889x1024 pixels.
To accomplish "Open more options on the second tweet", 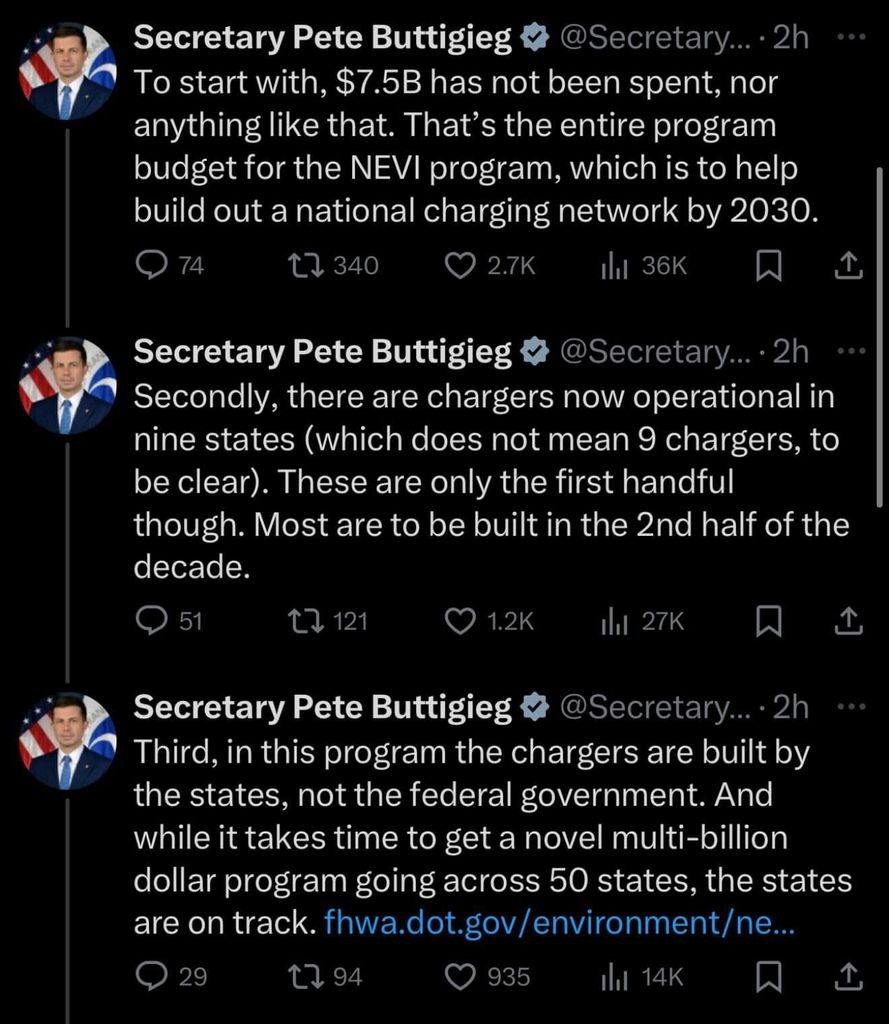I will point(851,351).
